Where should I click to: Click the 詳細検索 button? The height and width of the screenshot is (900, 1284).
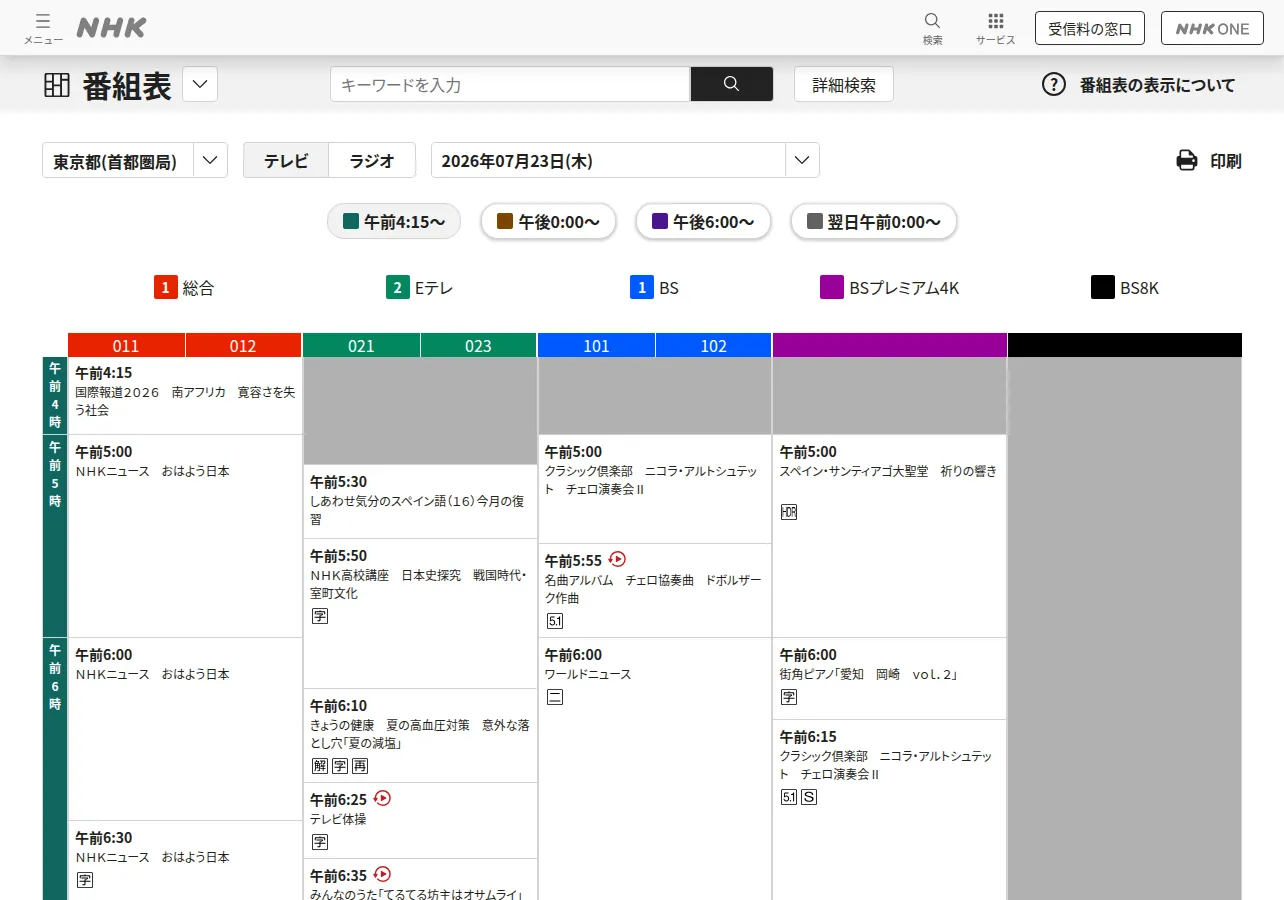point(844,84)
